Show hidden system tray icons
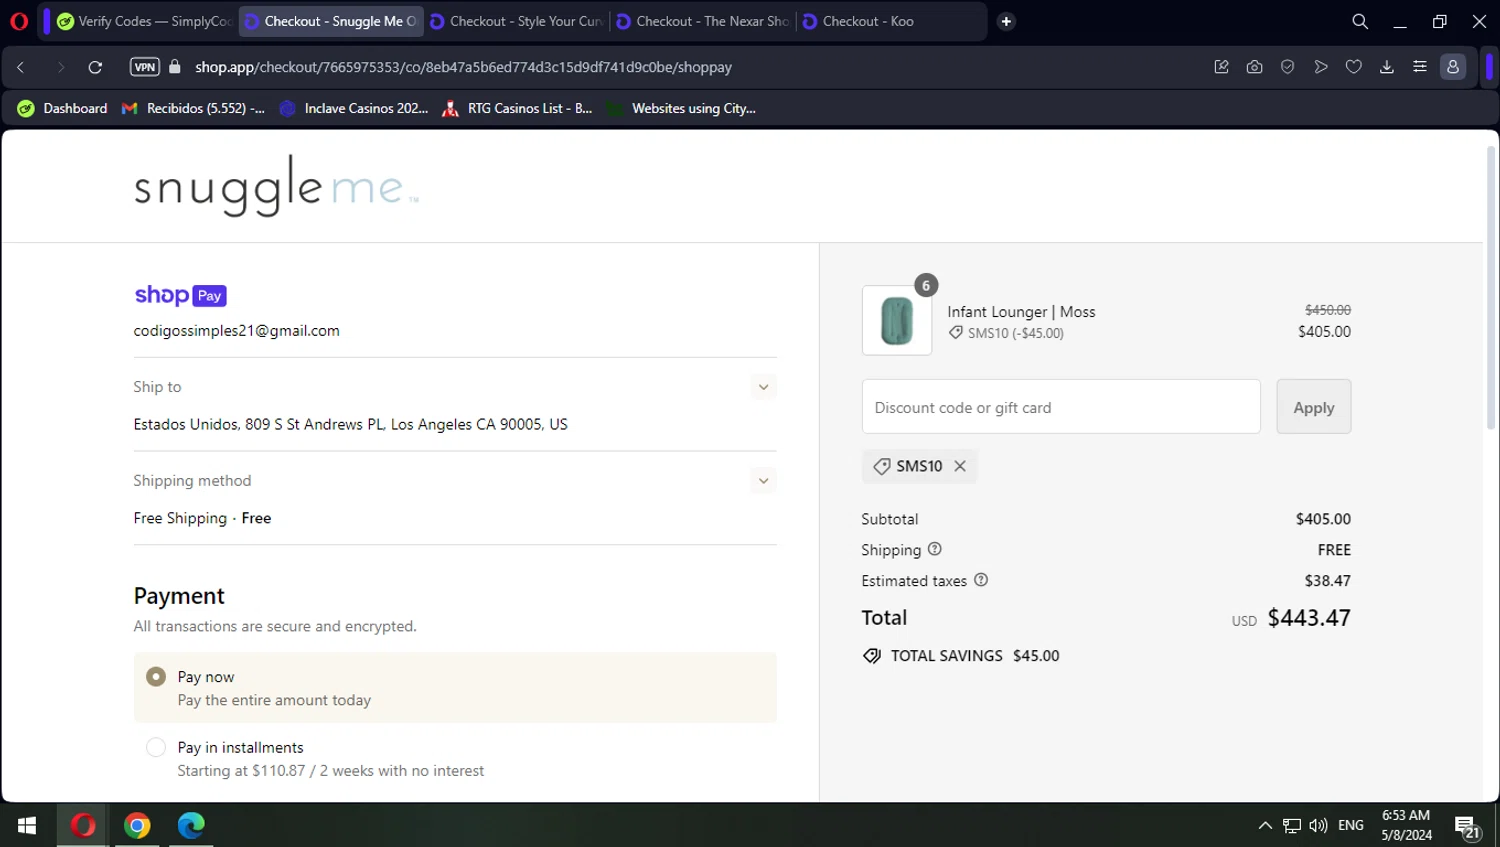The width and height of the screenshot is (1500, 847). (1265, 825)
